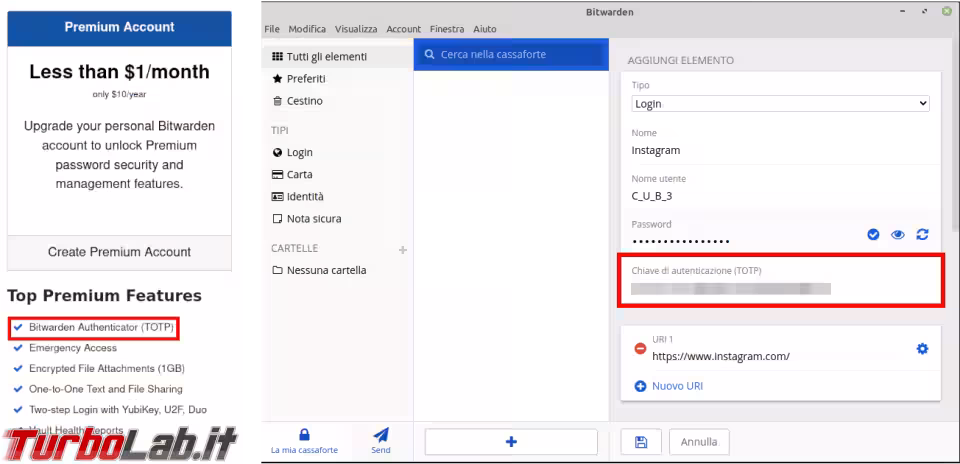Open the Cestino trash filter

[304, 101]
